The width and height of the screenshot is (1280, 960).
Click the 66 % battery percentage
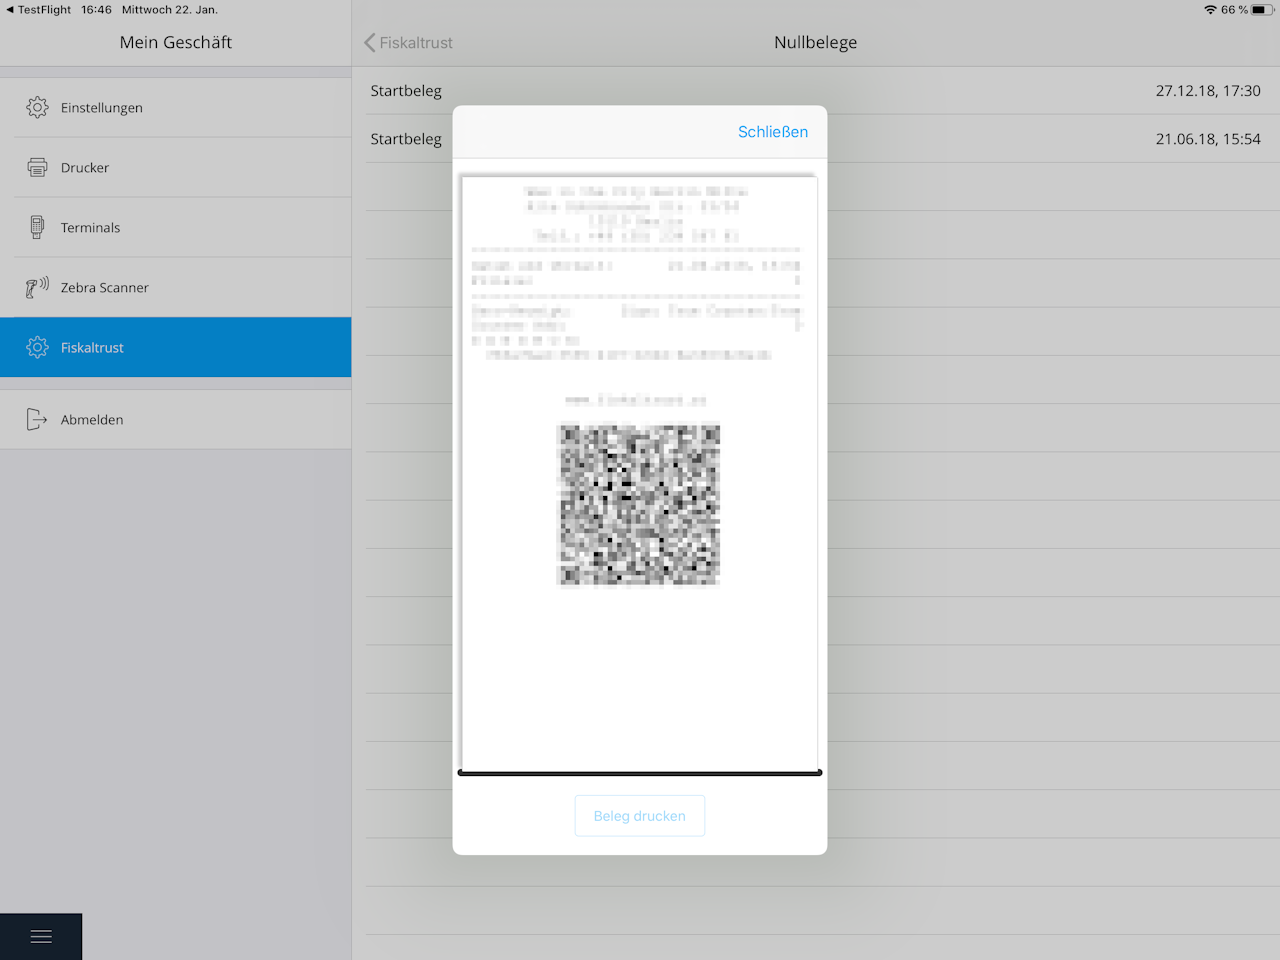1234,10
